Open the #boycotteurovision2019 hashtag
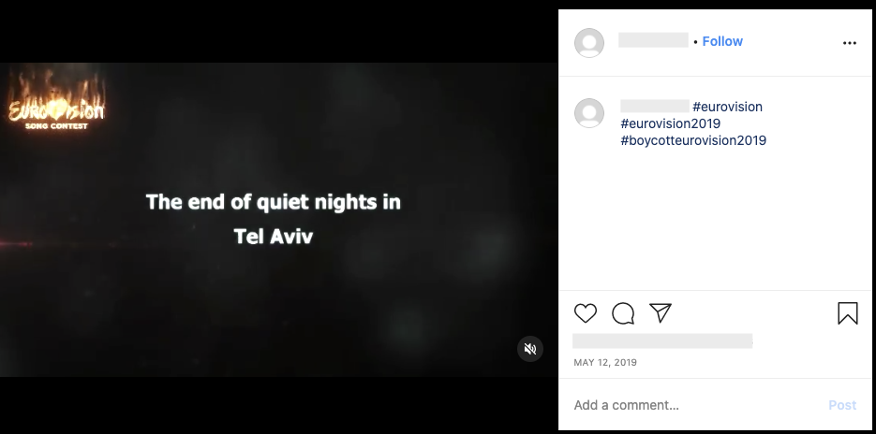Screen dimensions: 876x434 (693, 141)
